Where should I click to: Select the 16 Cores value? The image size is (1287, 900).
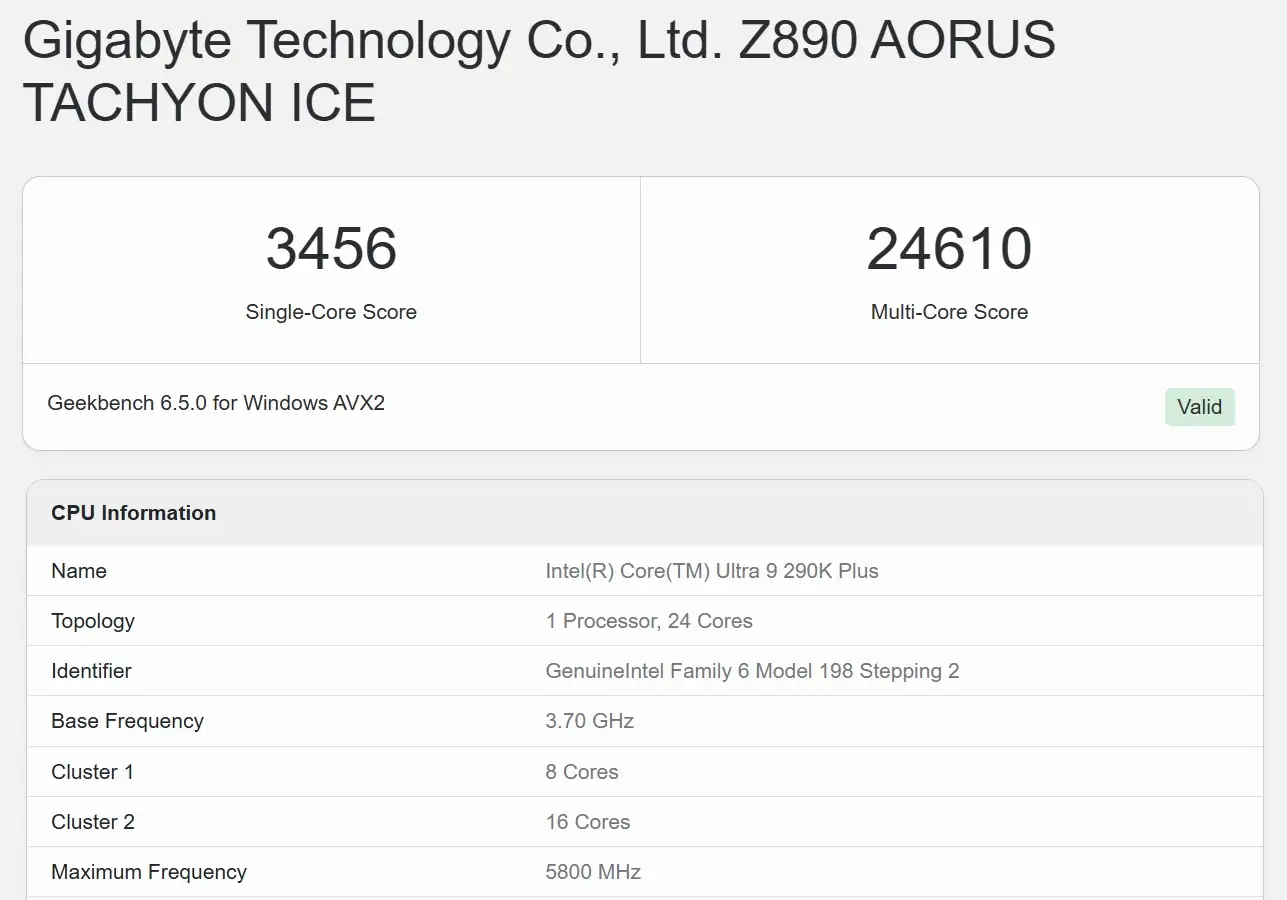pos(588,822)
